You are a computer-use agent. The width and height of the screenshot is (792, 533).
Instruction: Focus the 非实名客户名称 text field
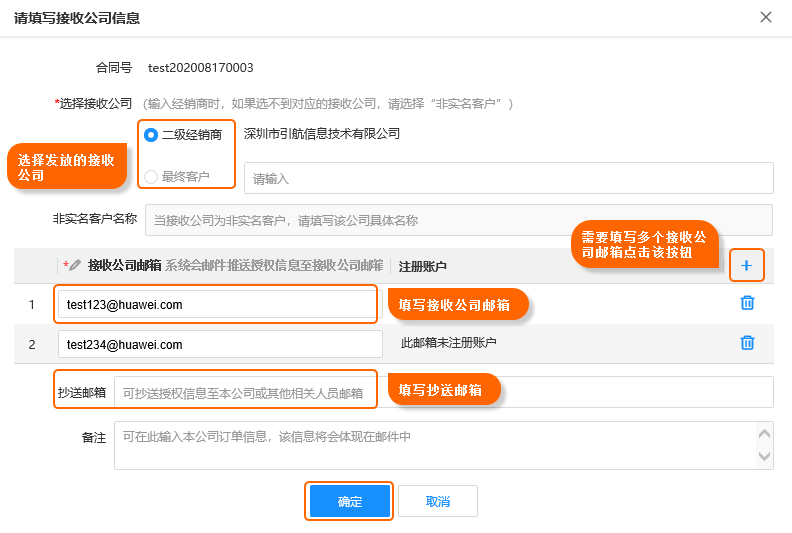click(x=459, y=220)
